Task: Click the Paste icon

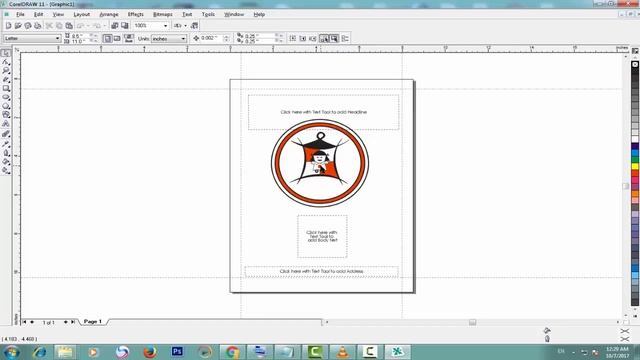Action: pyautogui.click(x=69, y=25)
